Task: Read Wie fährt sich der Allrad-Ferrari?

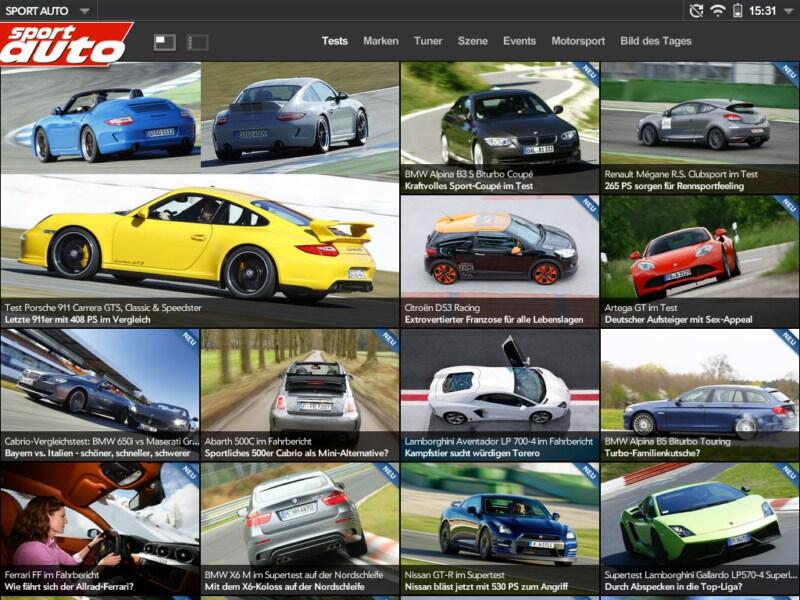Action: (69, 587)
